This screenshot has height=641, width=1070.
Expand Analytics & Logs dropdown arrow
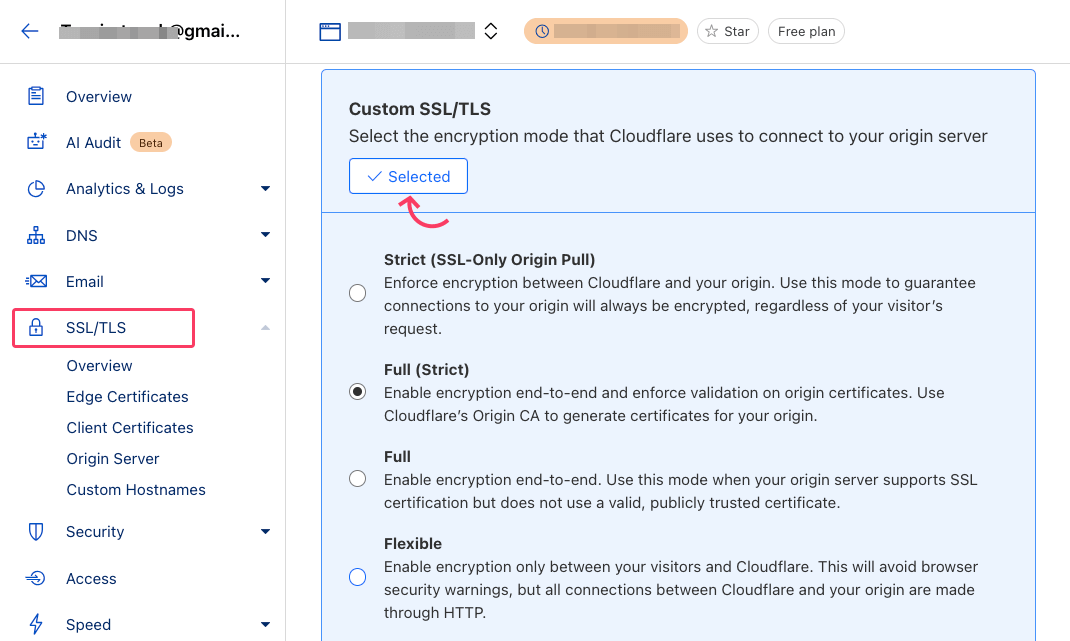pyautogui.click(x=265, y=188)
